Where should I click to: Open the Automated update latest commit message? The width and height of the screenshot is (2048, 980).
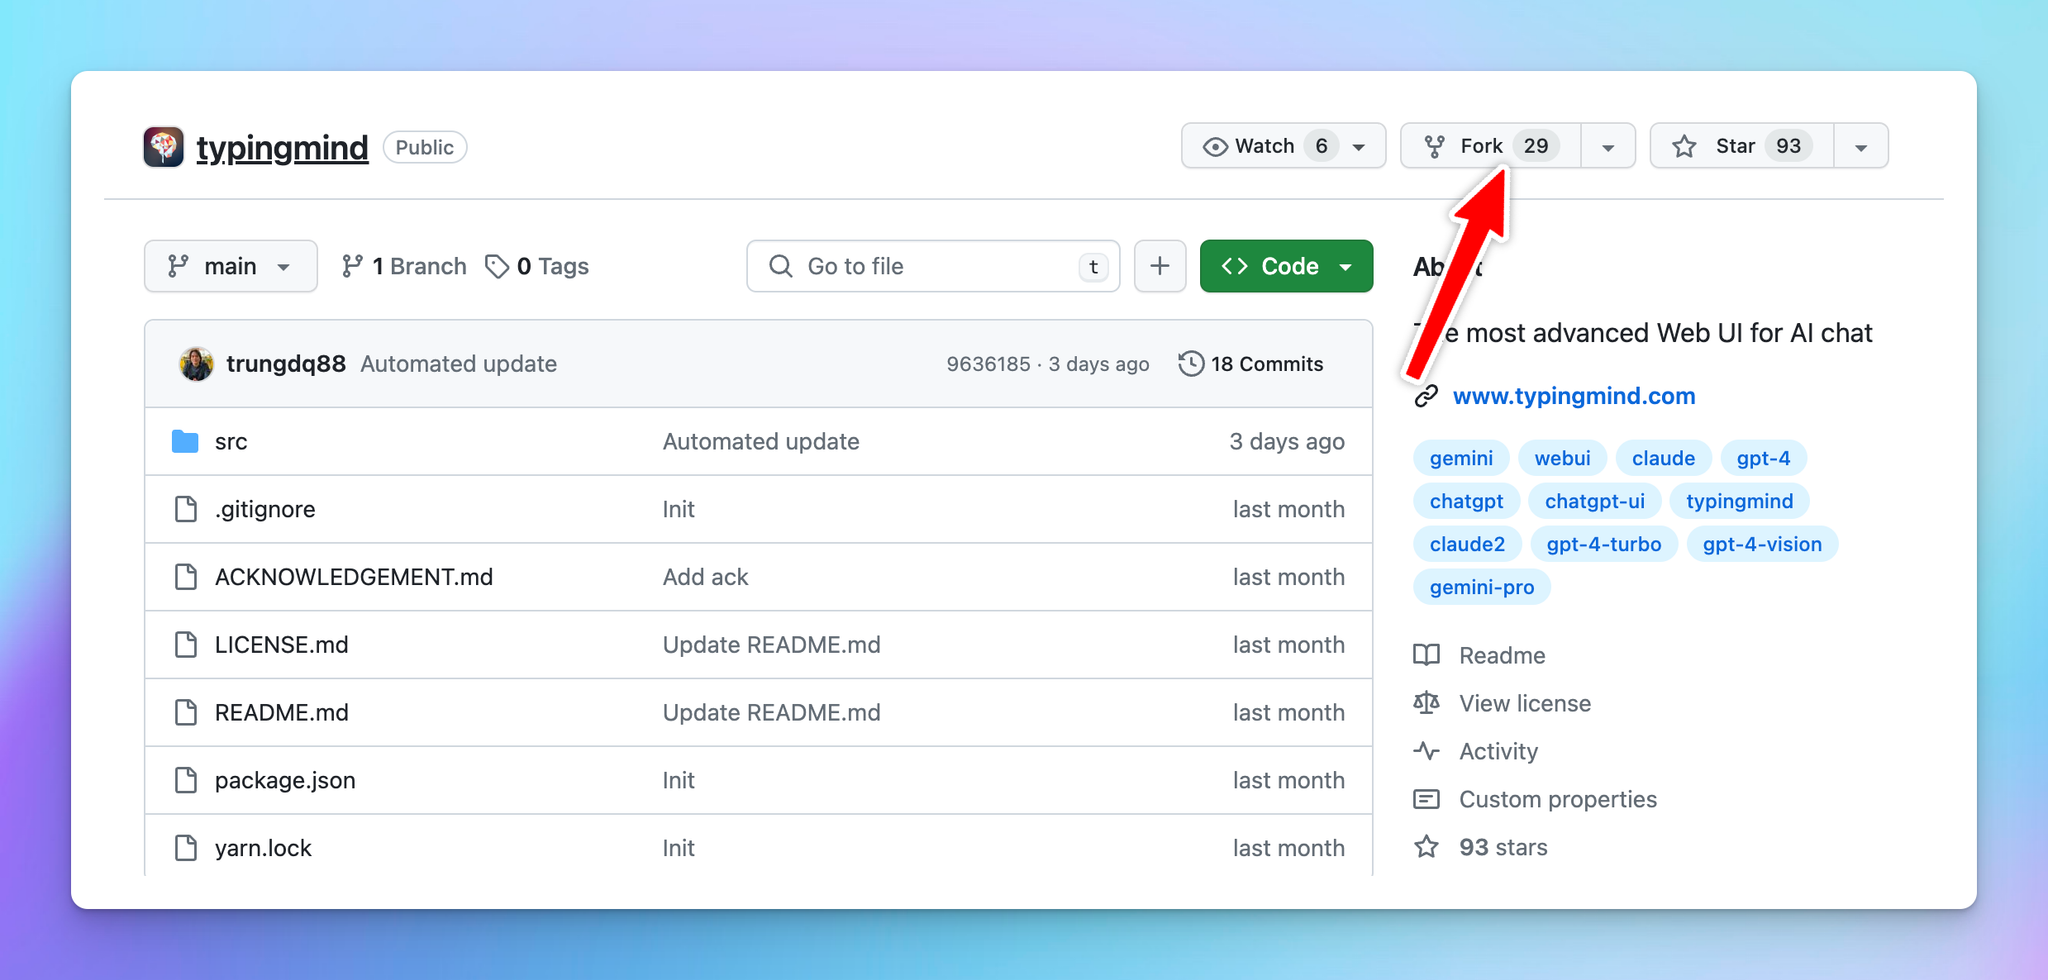(459, 364)
